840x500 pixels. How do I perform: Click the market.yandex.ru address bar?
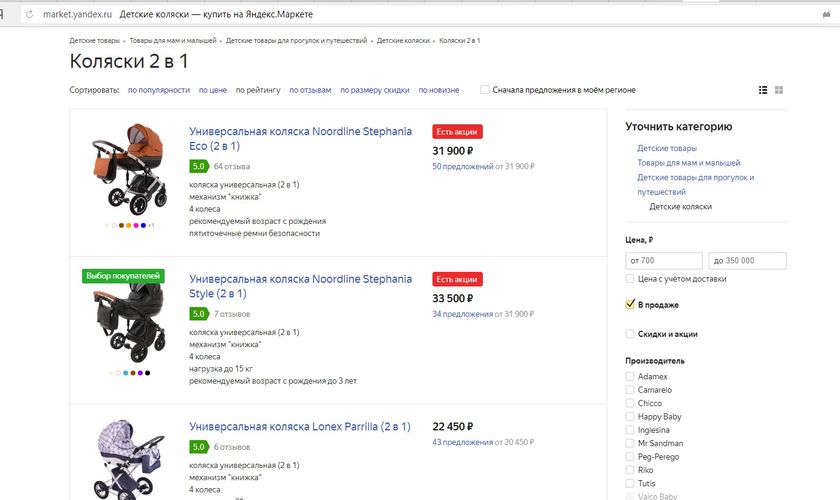[x=77, y=14]
